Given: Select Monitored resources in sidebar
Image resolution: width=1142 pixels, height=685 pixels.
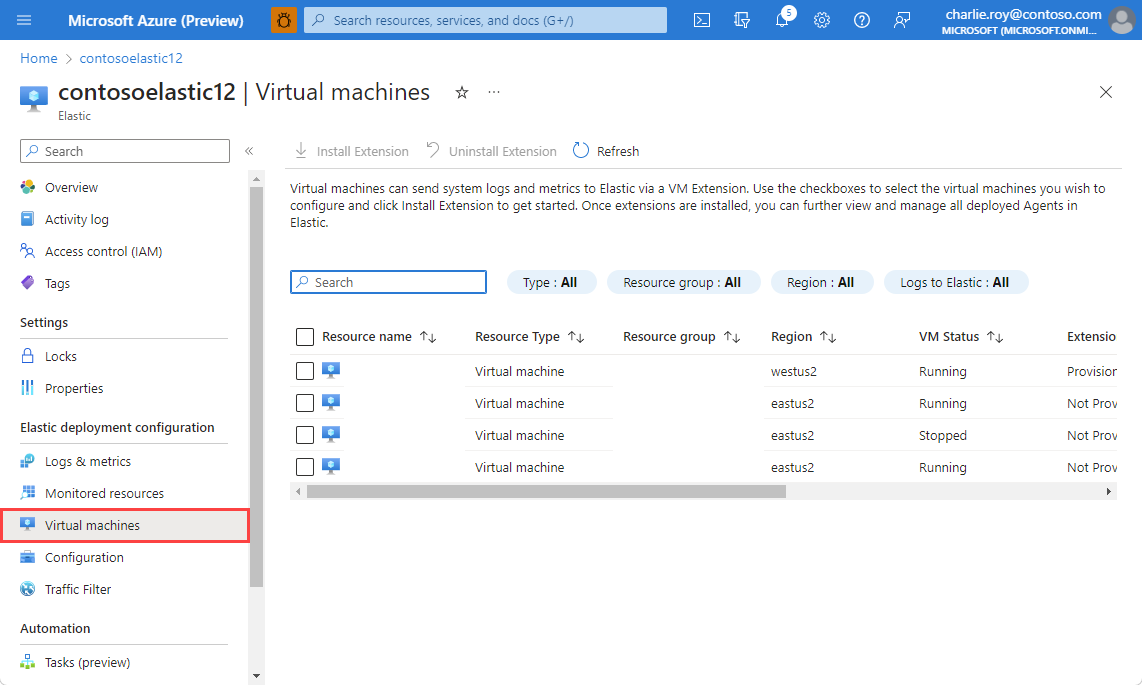Looking at the screenshot, I should point(104,494).
